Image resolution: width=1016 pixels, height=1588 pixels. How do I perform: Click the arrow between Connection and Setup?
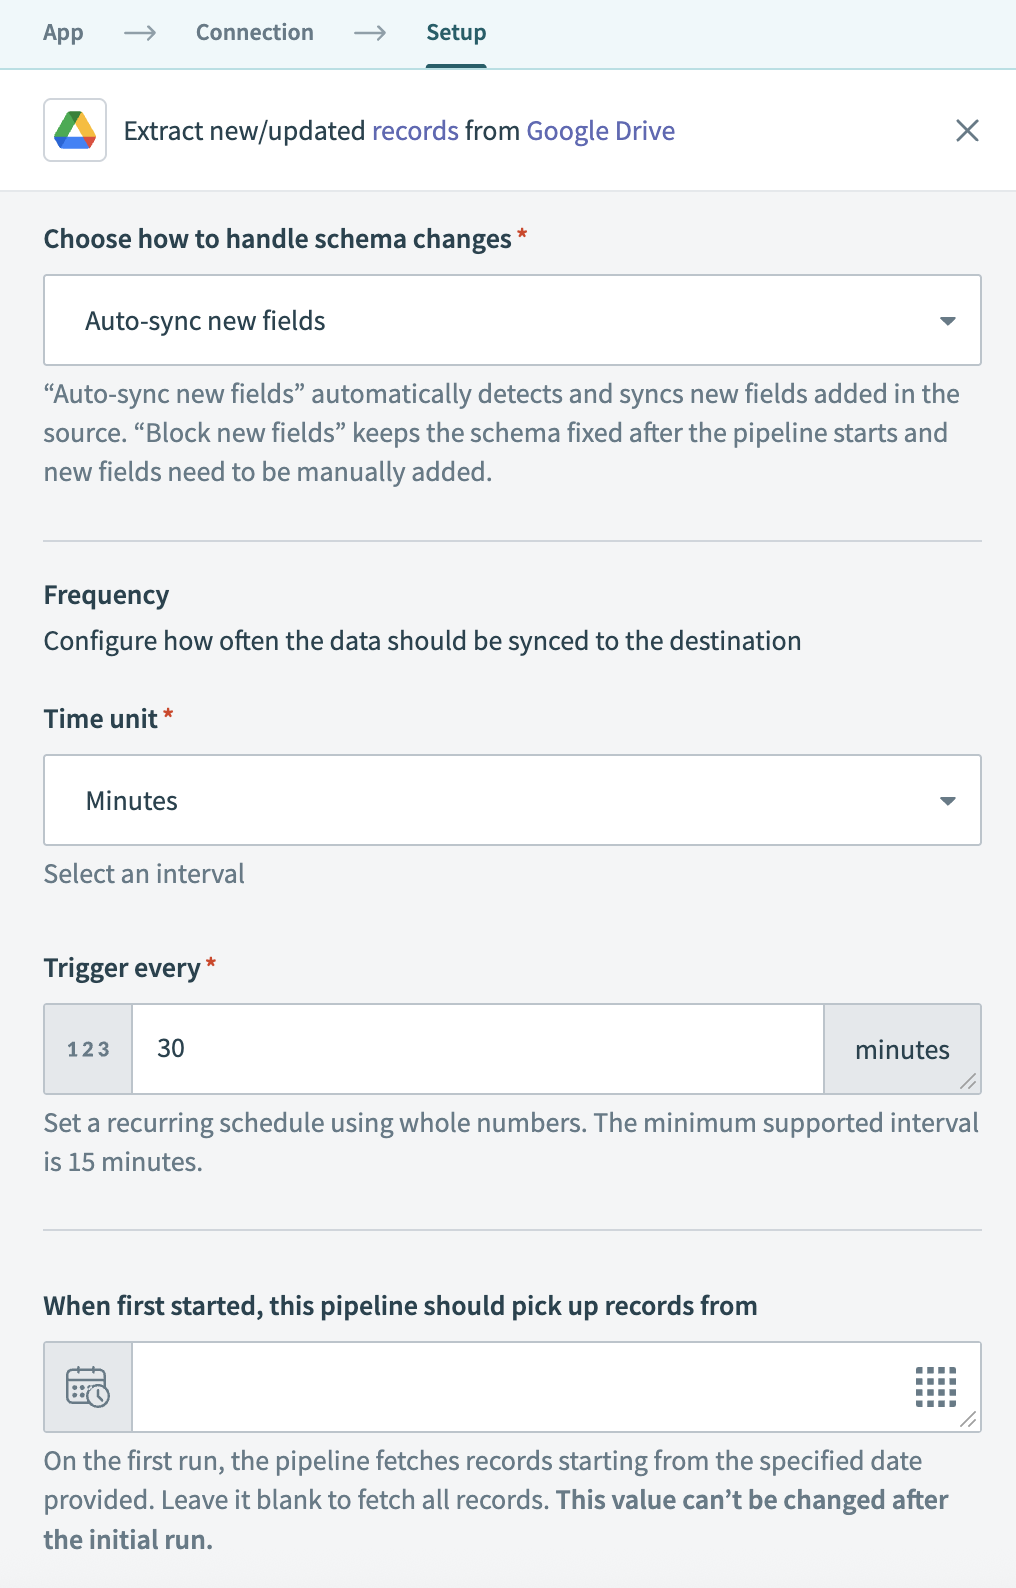371,32
